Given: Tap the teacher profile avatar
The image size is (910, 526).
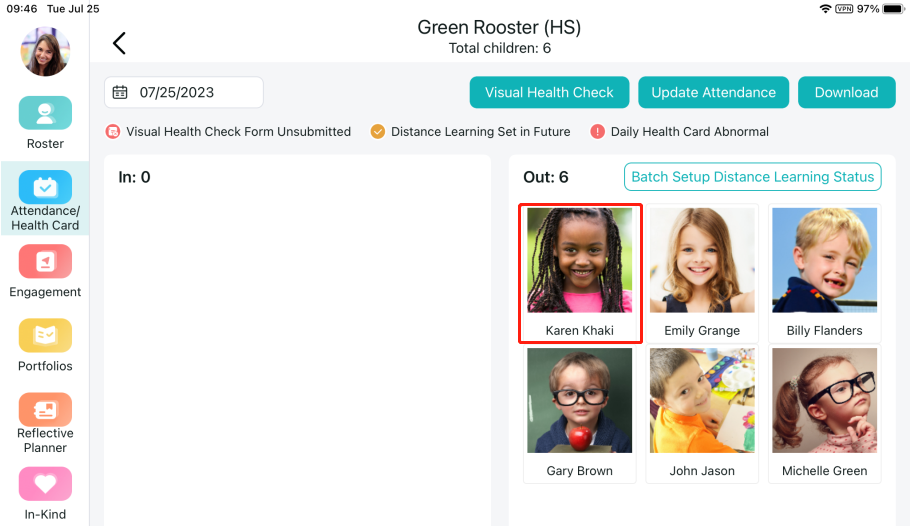Looking at the screenshot, I should pos(45,52).
